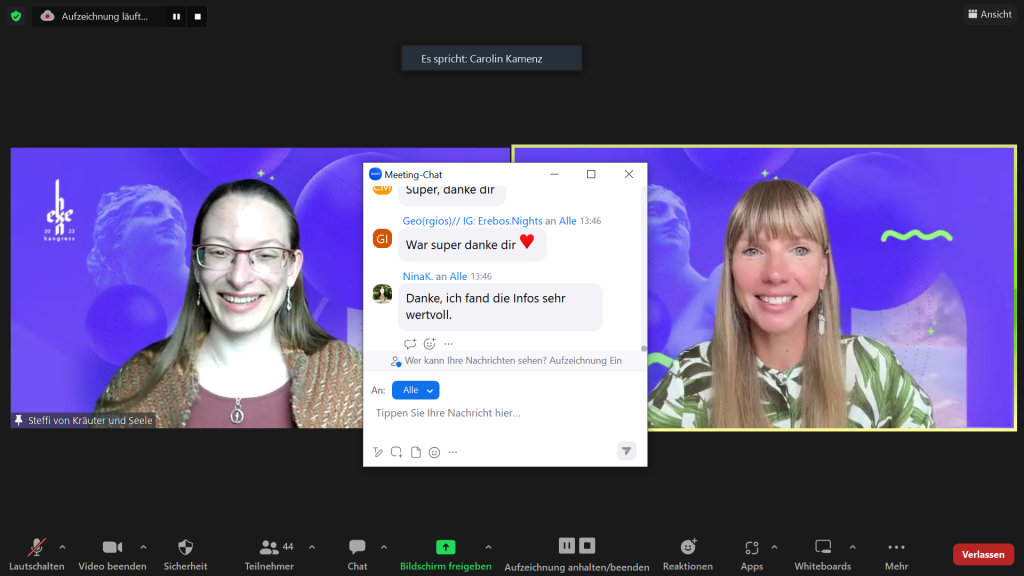Expand the 'Alle' recipient dropdown
1024x576 pixels.
(x=415, y=390)
